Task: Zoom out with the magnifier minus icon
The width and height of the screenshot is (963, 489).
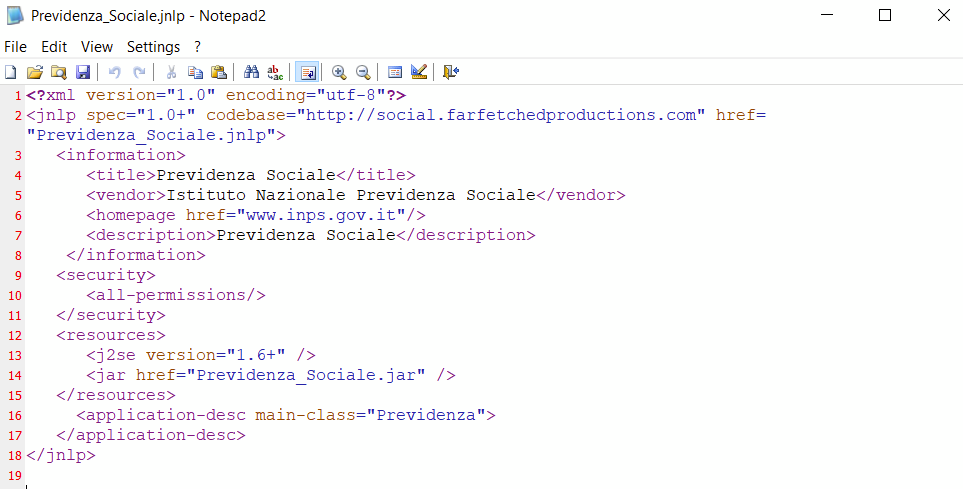Action: coord(363,72)
